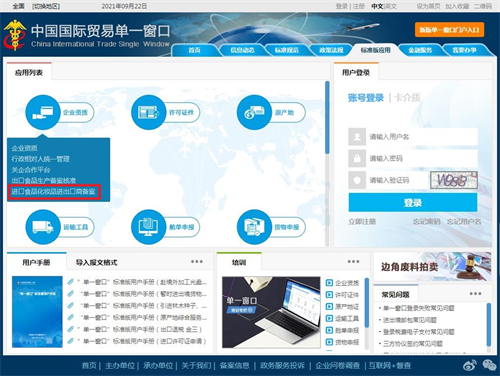Image resolution: width=500 pixels, height=376 pixels.
Task: Click 设为首页 in top bar
Action: tap(428, 6)
